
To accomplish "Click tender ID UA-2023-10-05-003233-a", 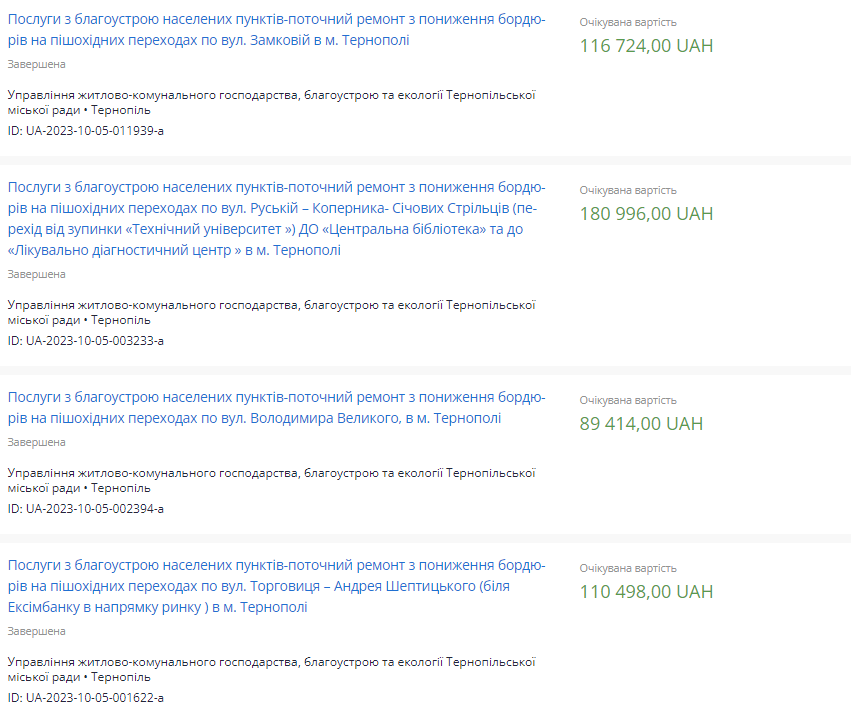I will pos(85,340).
